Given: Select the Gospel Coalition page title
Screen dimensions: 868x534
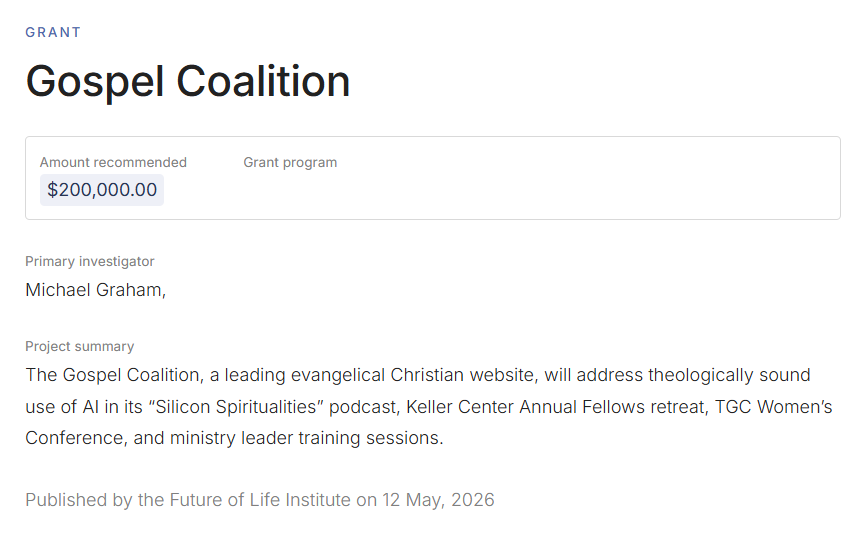Looking at the screenshot, I should pos(188,82).
